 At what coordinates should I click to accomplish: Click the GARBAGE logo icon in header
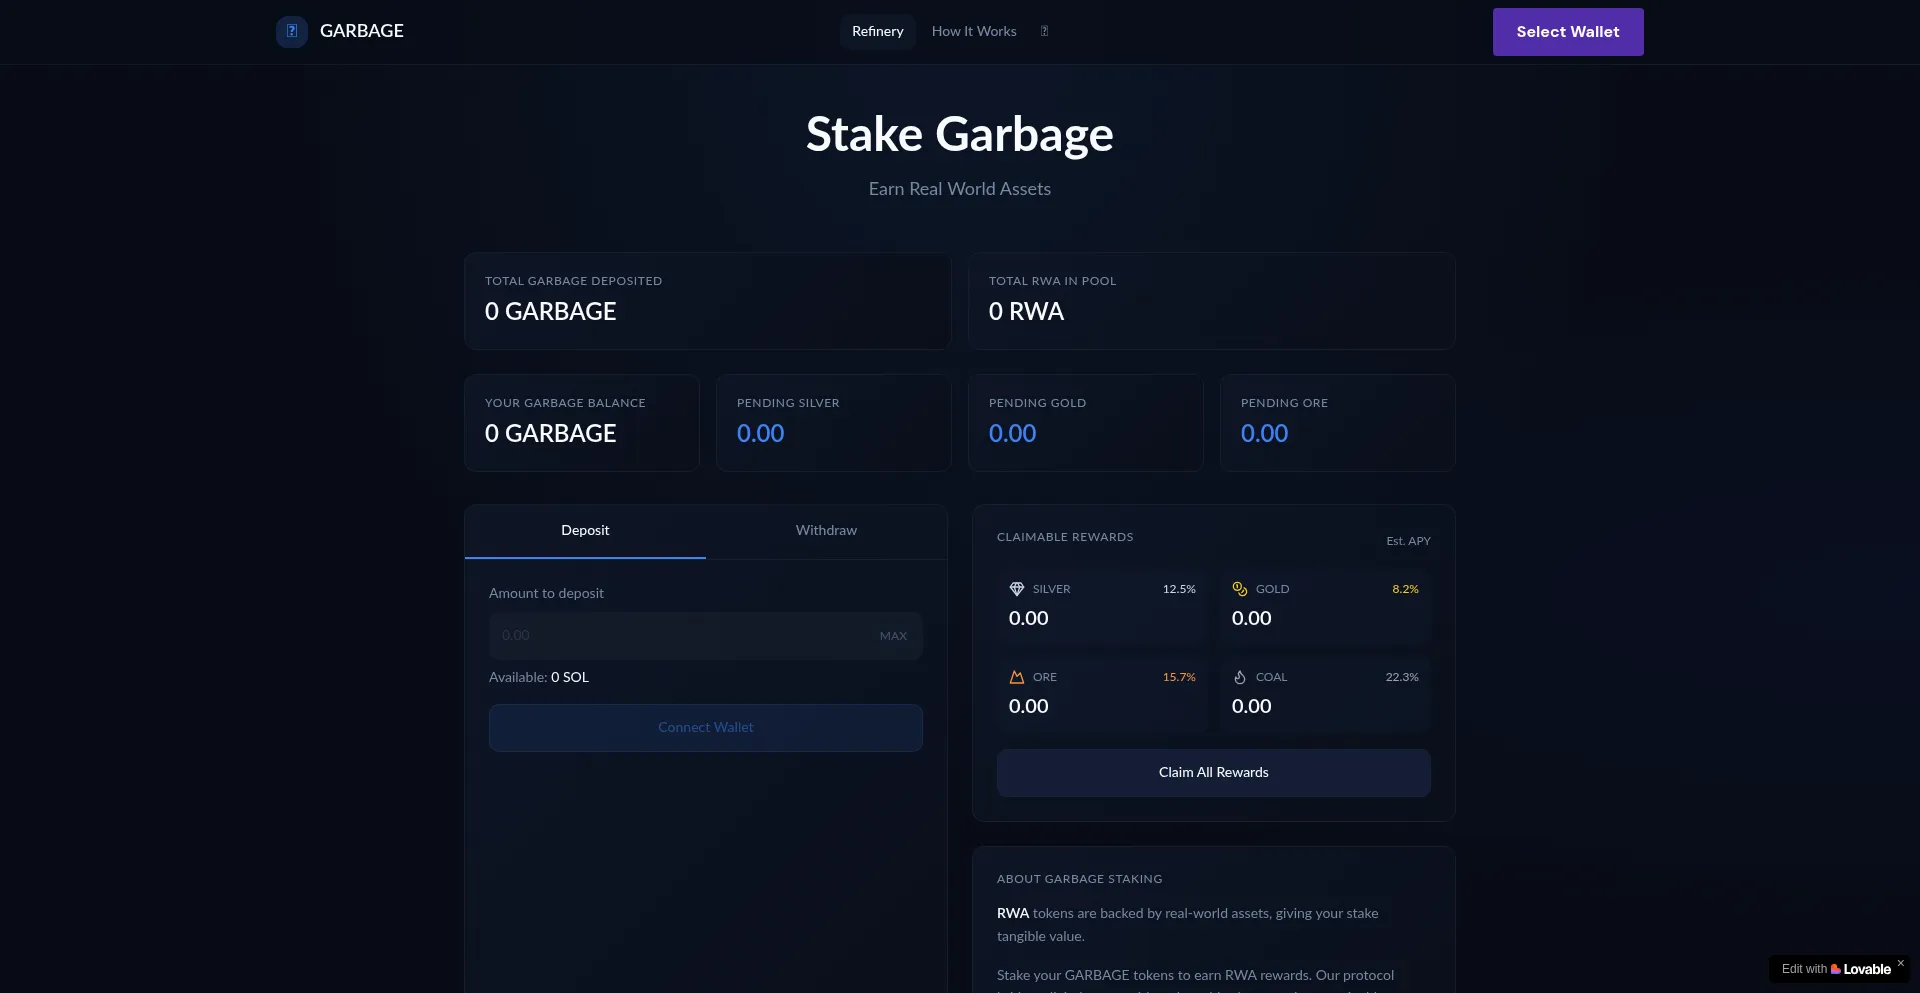coord(291,31)
